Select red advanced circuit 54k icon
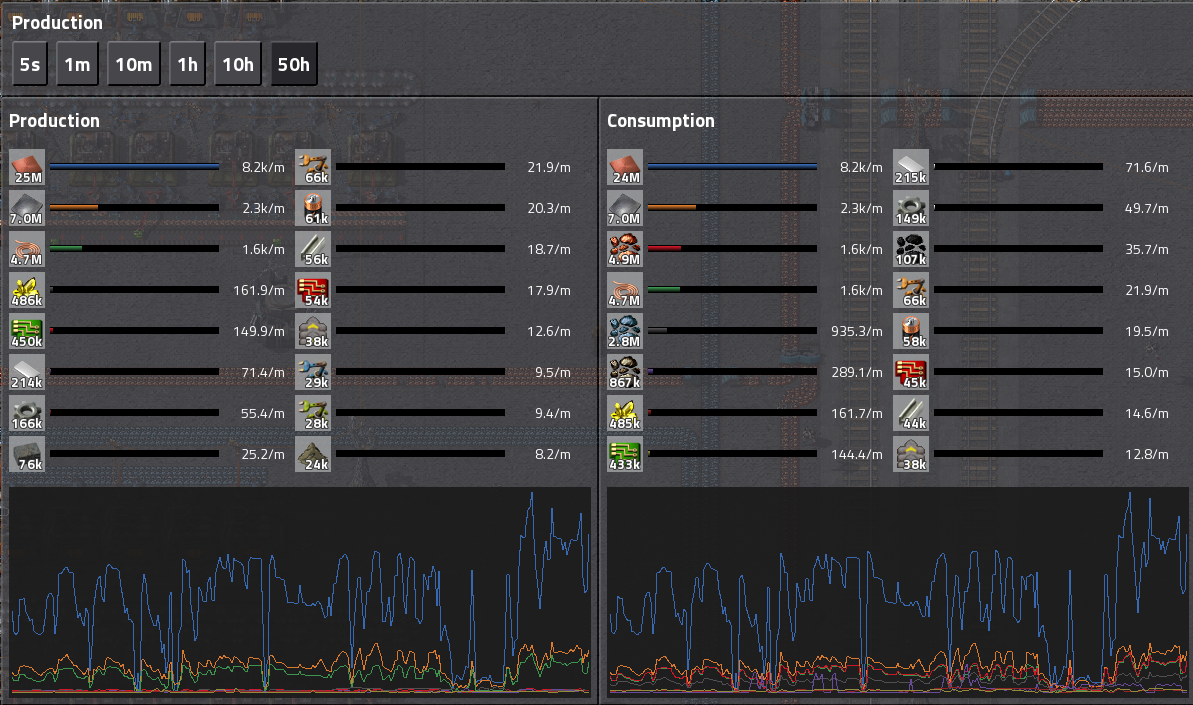 coord(313,291)
